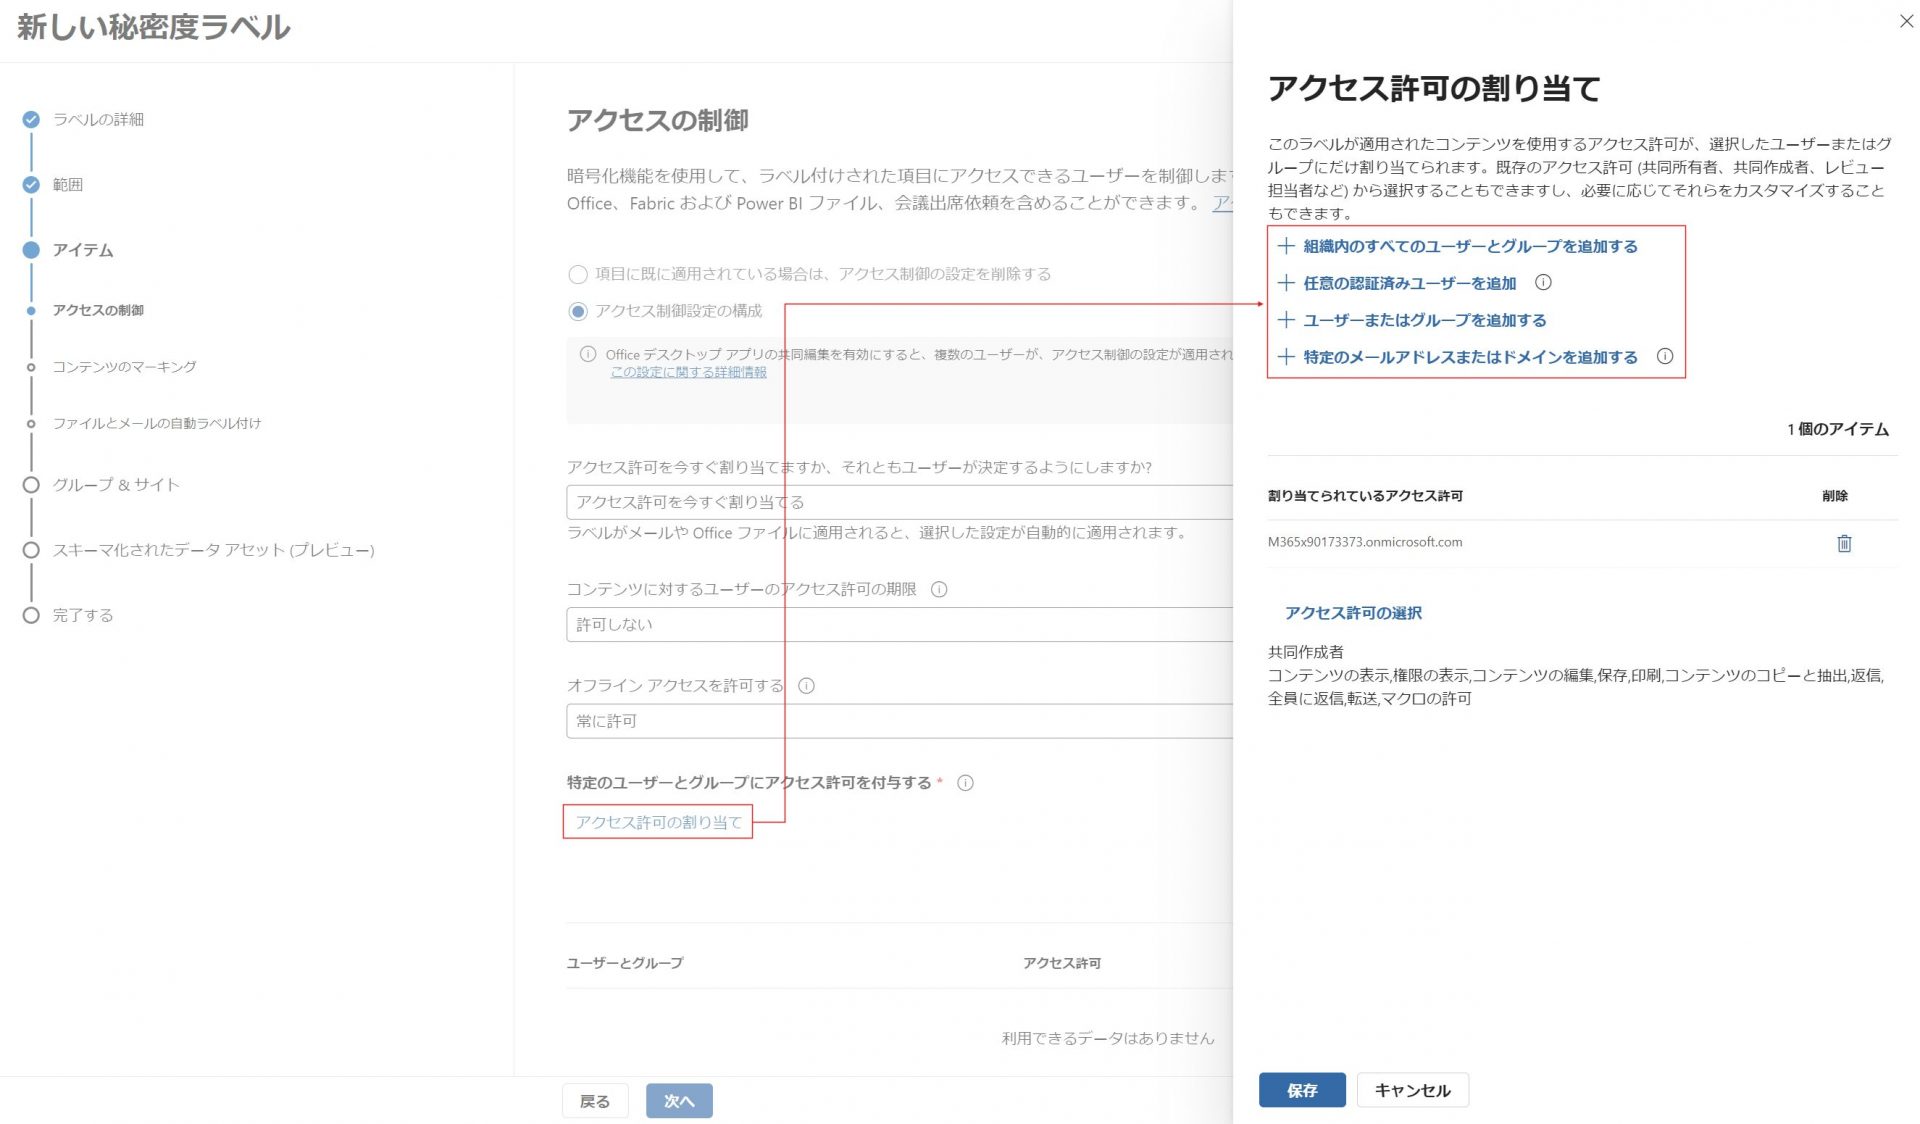Open コンテンツのマーキング sub-step
The height and width of the screenshot is (1124, 1920).
tap(124, 367)
